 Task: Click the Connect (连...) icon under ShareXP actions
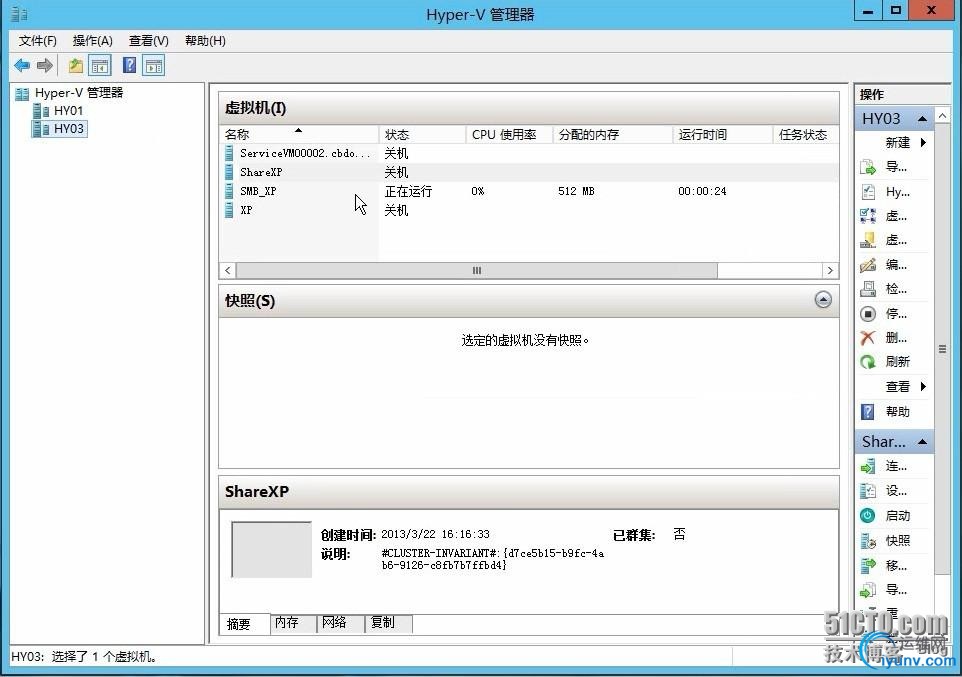[x=868, y=466]
